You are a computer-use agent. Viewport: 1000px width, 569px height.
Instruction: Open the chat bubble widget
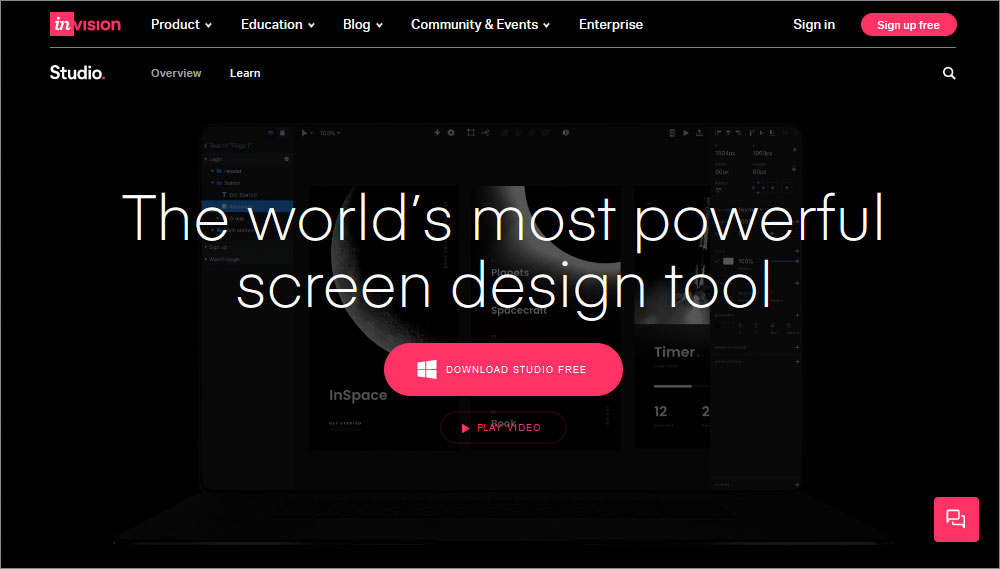(956, 519)
